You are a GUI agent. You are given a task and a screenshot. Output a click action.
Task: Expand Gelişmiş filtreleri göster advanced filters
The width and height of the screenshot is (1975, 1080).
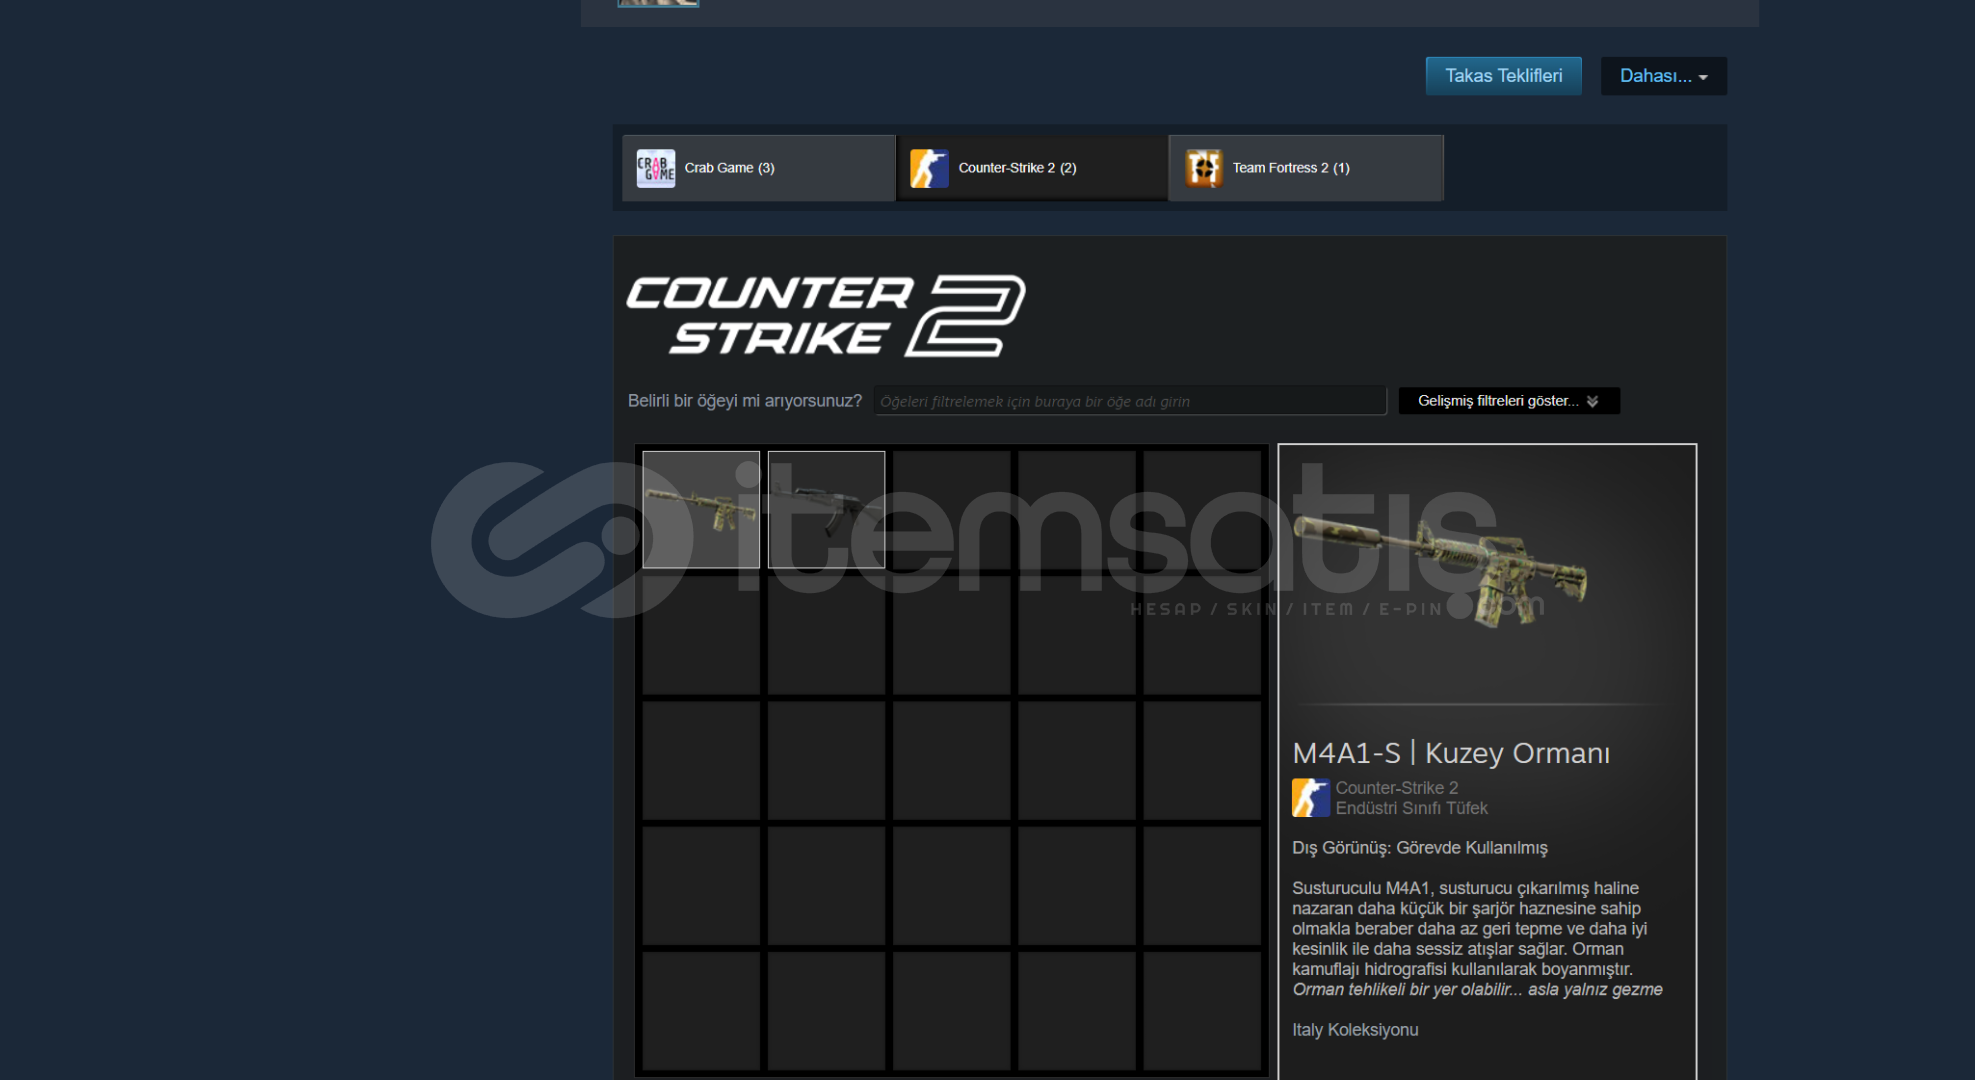pyautogui.click(x=1509, y=401)
